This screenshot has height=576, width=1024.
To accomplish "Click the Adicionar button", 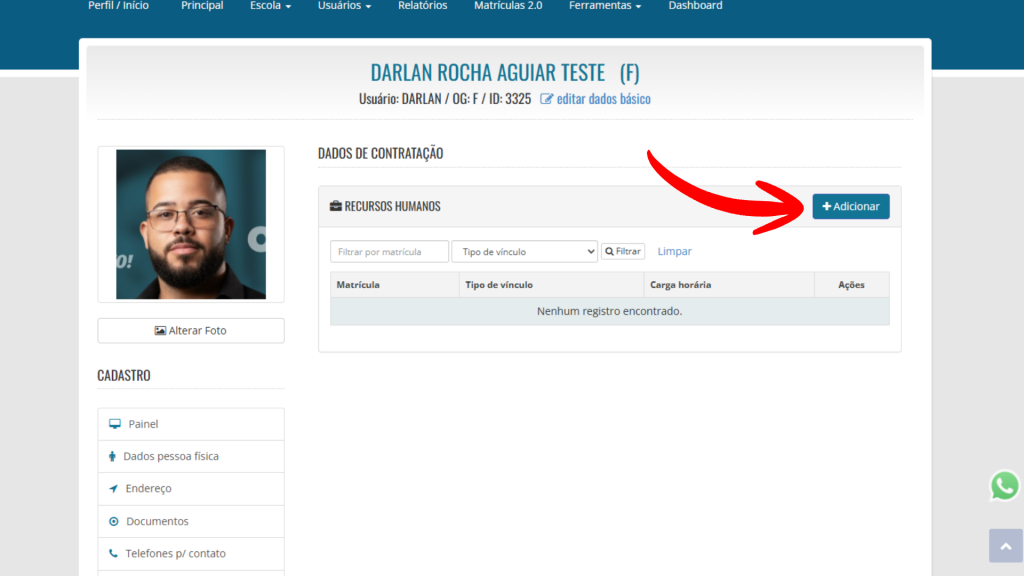I will [x=850, y=206].
